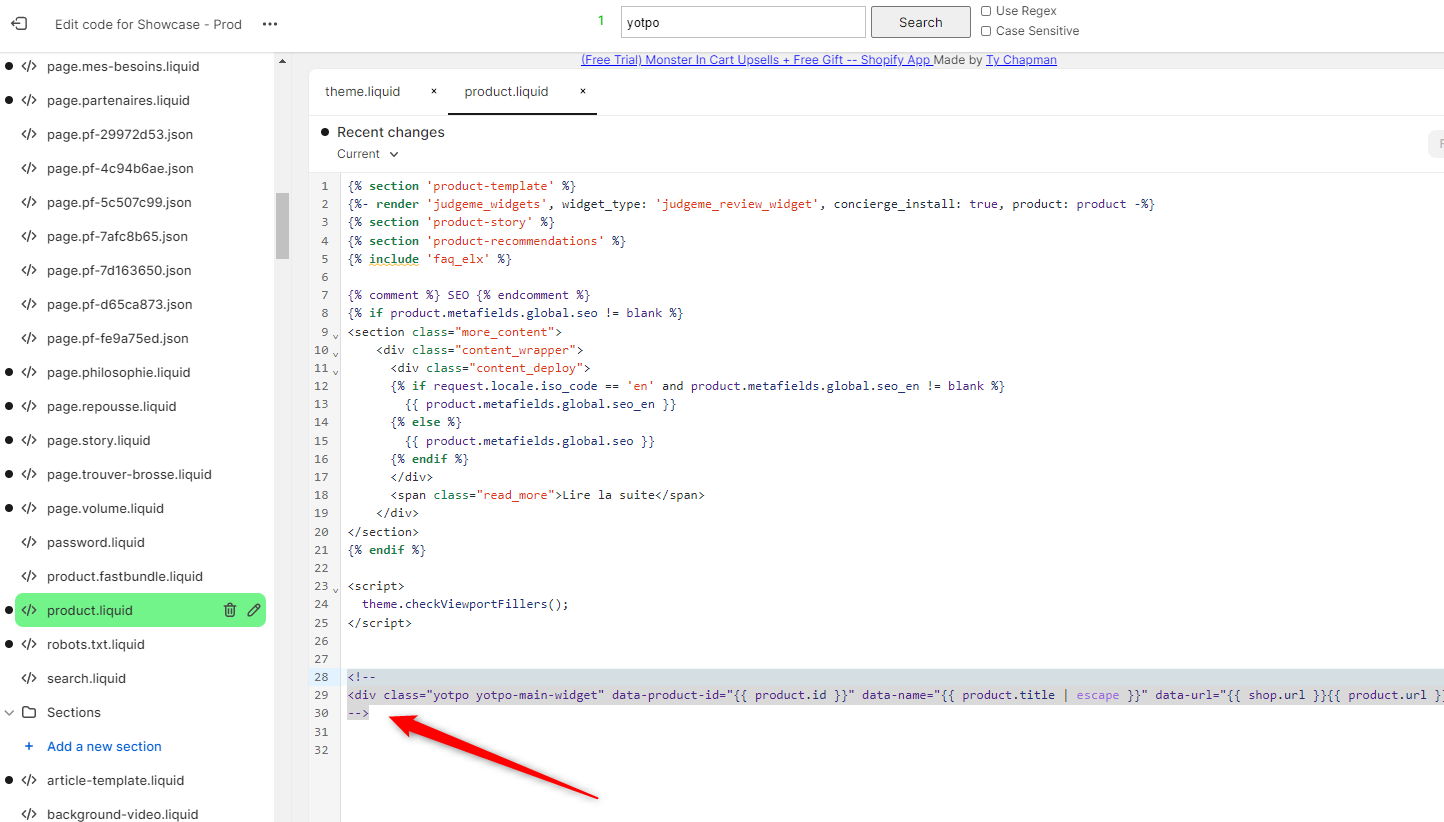Click line 29 yotpo widget code
1444x822 pixels.
(895, 695)
